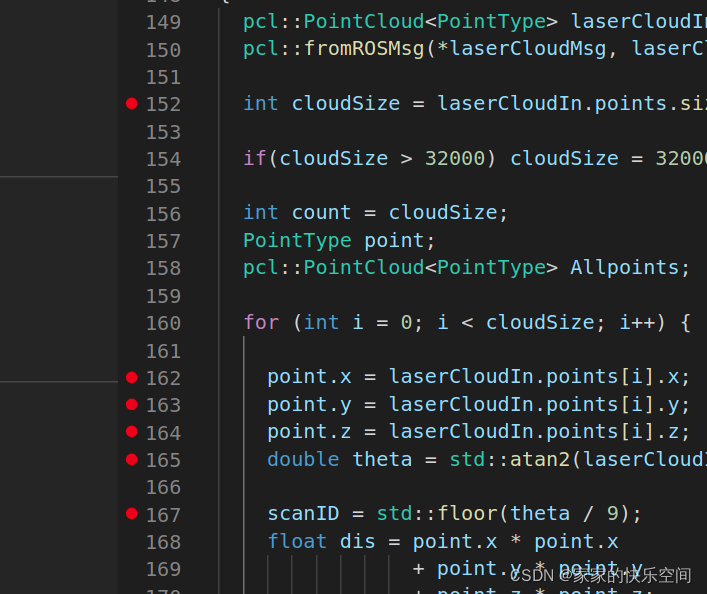Click line number 154 in the gutter
707x594 pixels.
pyautogui.click(x=163, y=159)
